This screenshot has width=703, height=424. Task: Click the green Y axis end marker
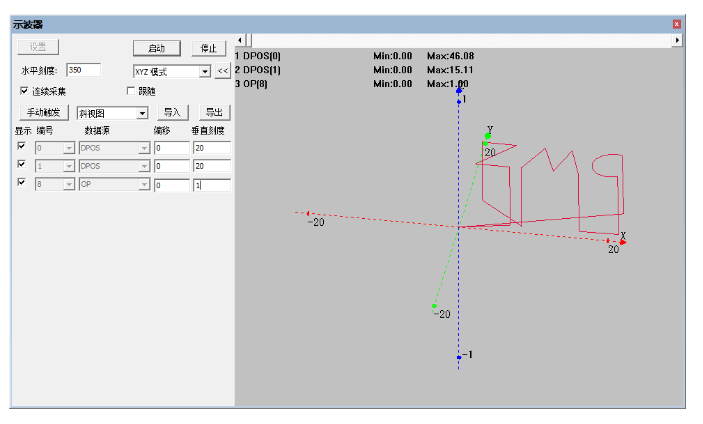click(x=488, y=136)
